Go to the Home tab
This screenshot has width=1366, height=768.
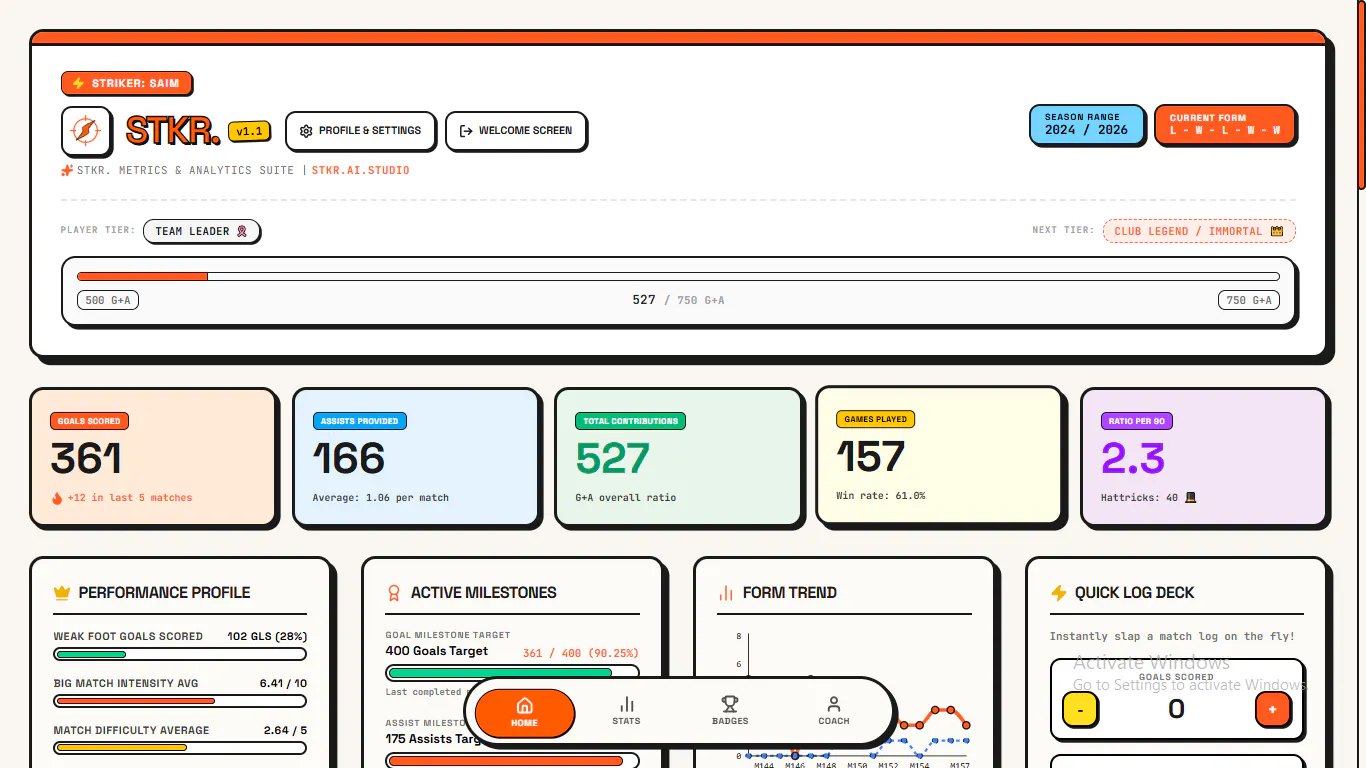(x=525, y=713)
